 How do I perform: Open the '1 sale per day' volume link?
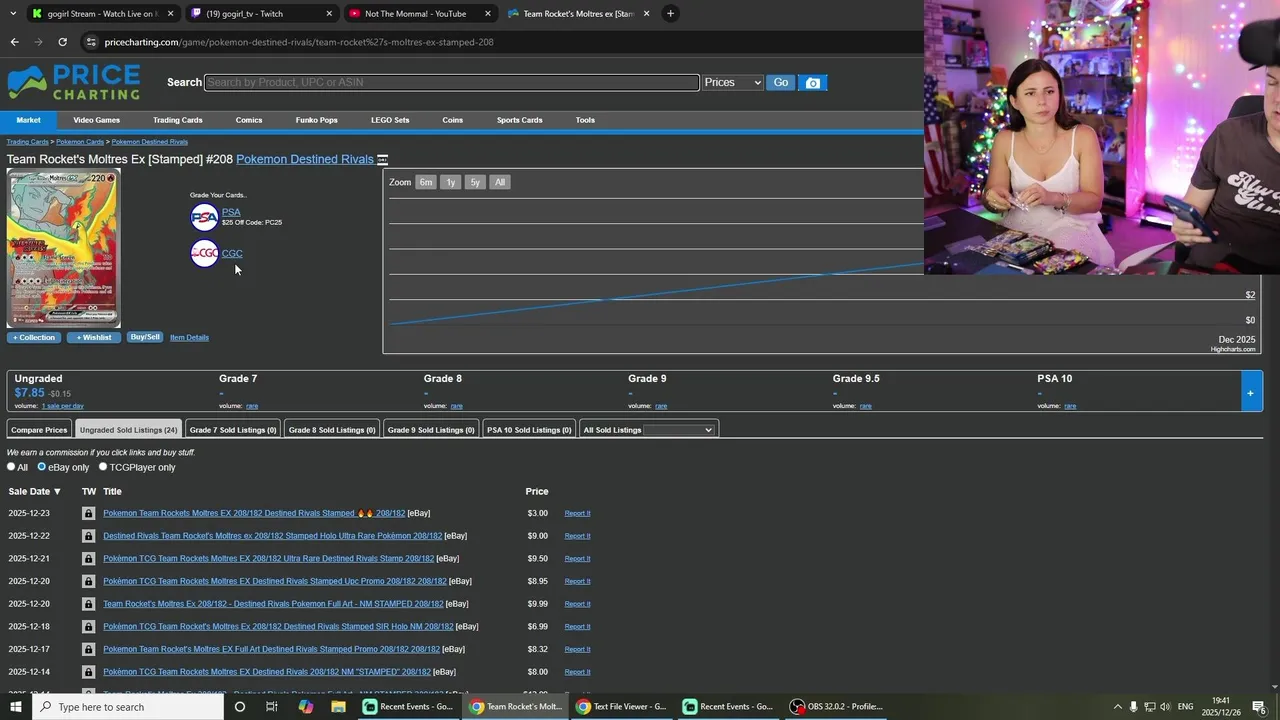coord(63,406)
